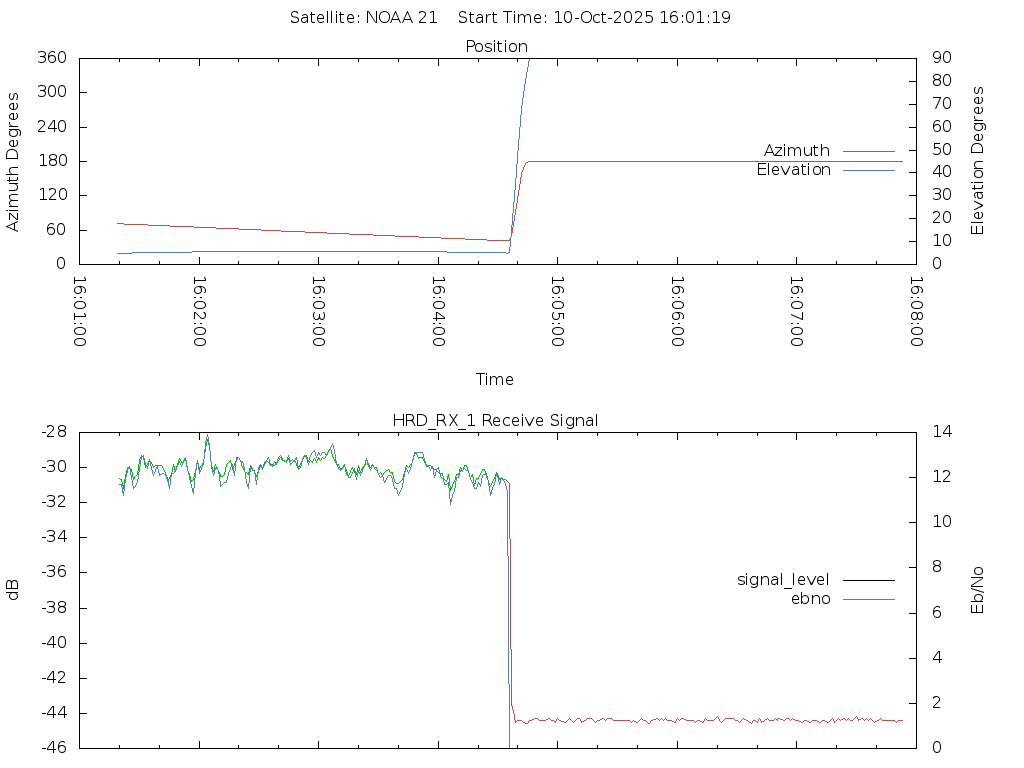Select the ebno legend entry

[810, 599]
